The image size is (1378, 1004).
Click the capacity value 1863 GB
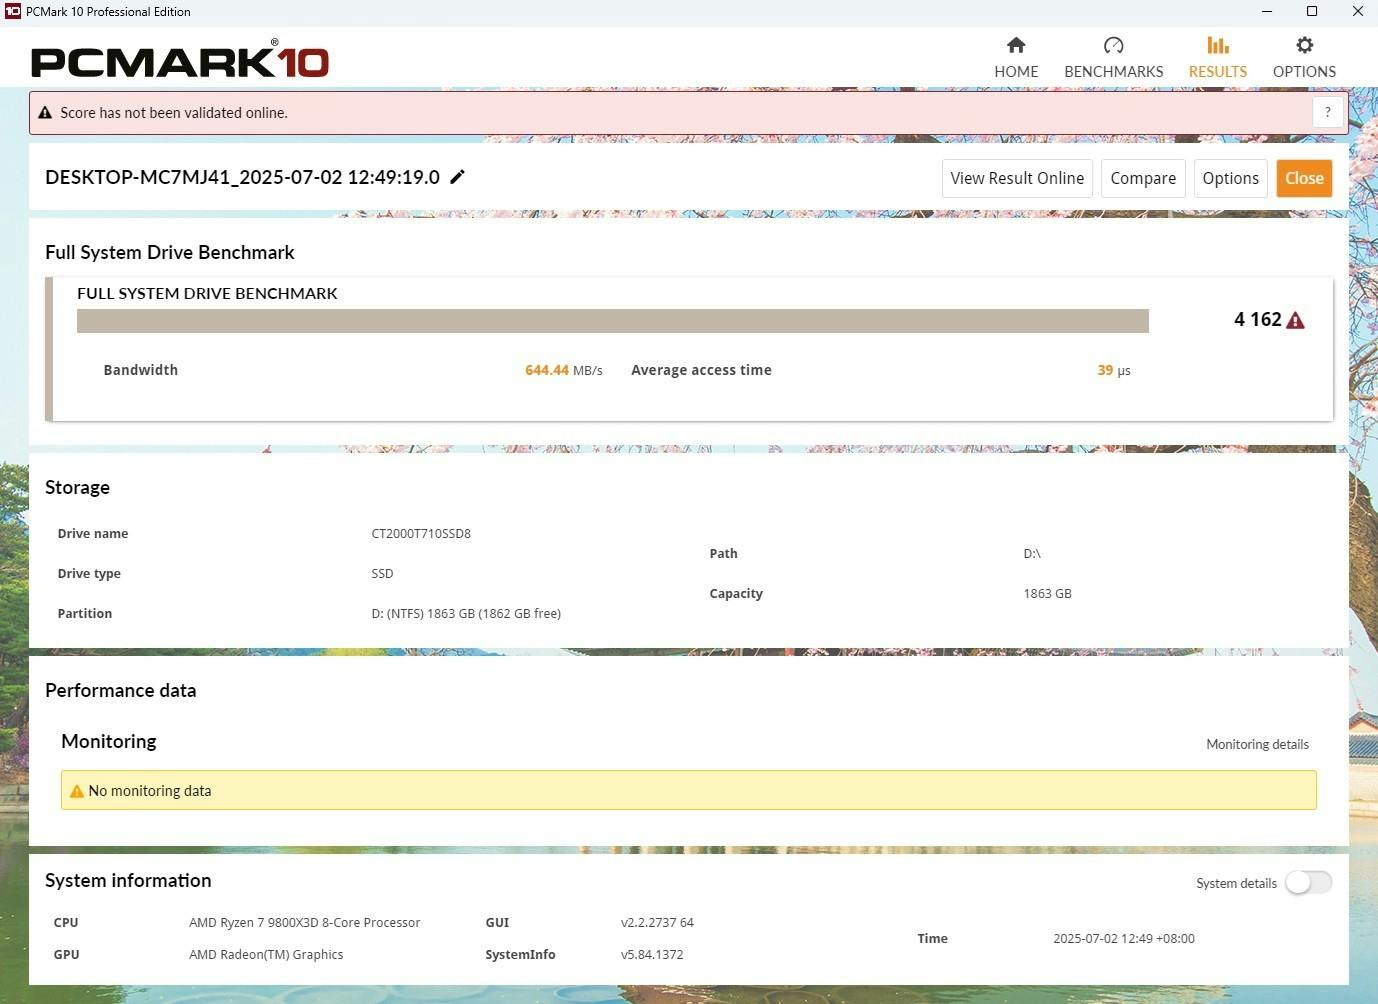[1047, 594]
